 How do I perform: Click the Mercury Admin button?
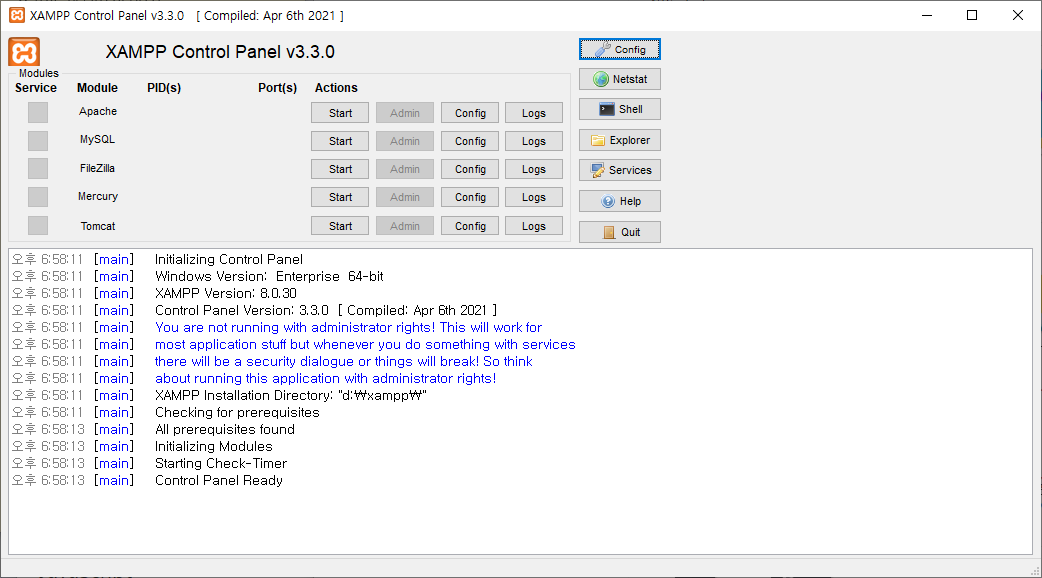[405, 197]
